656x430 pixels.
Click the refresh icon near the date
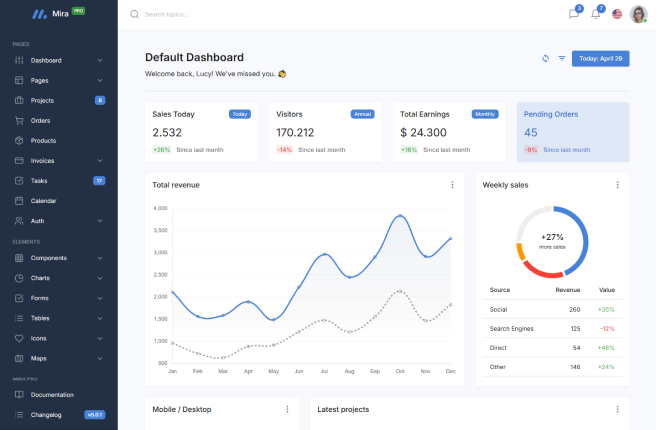[x=546, y=58]
